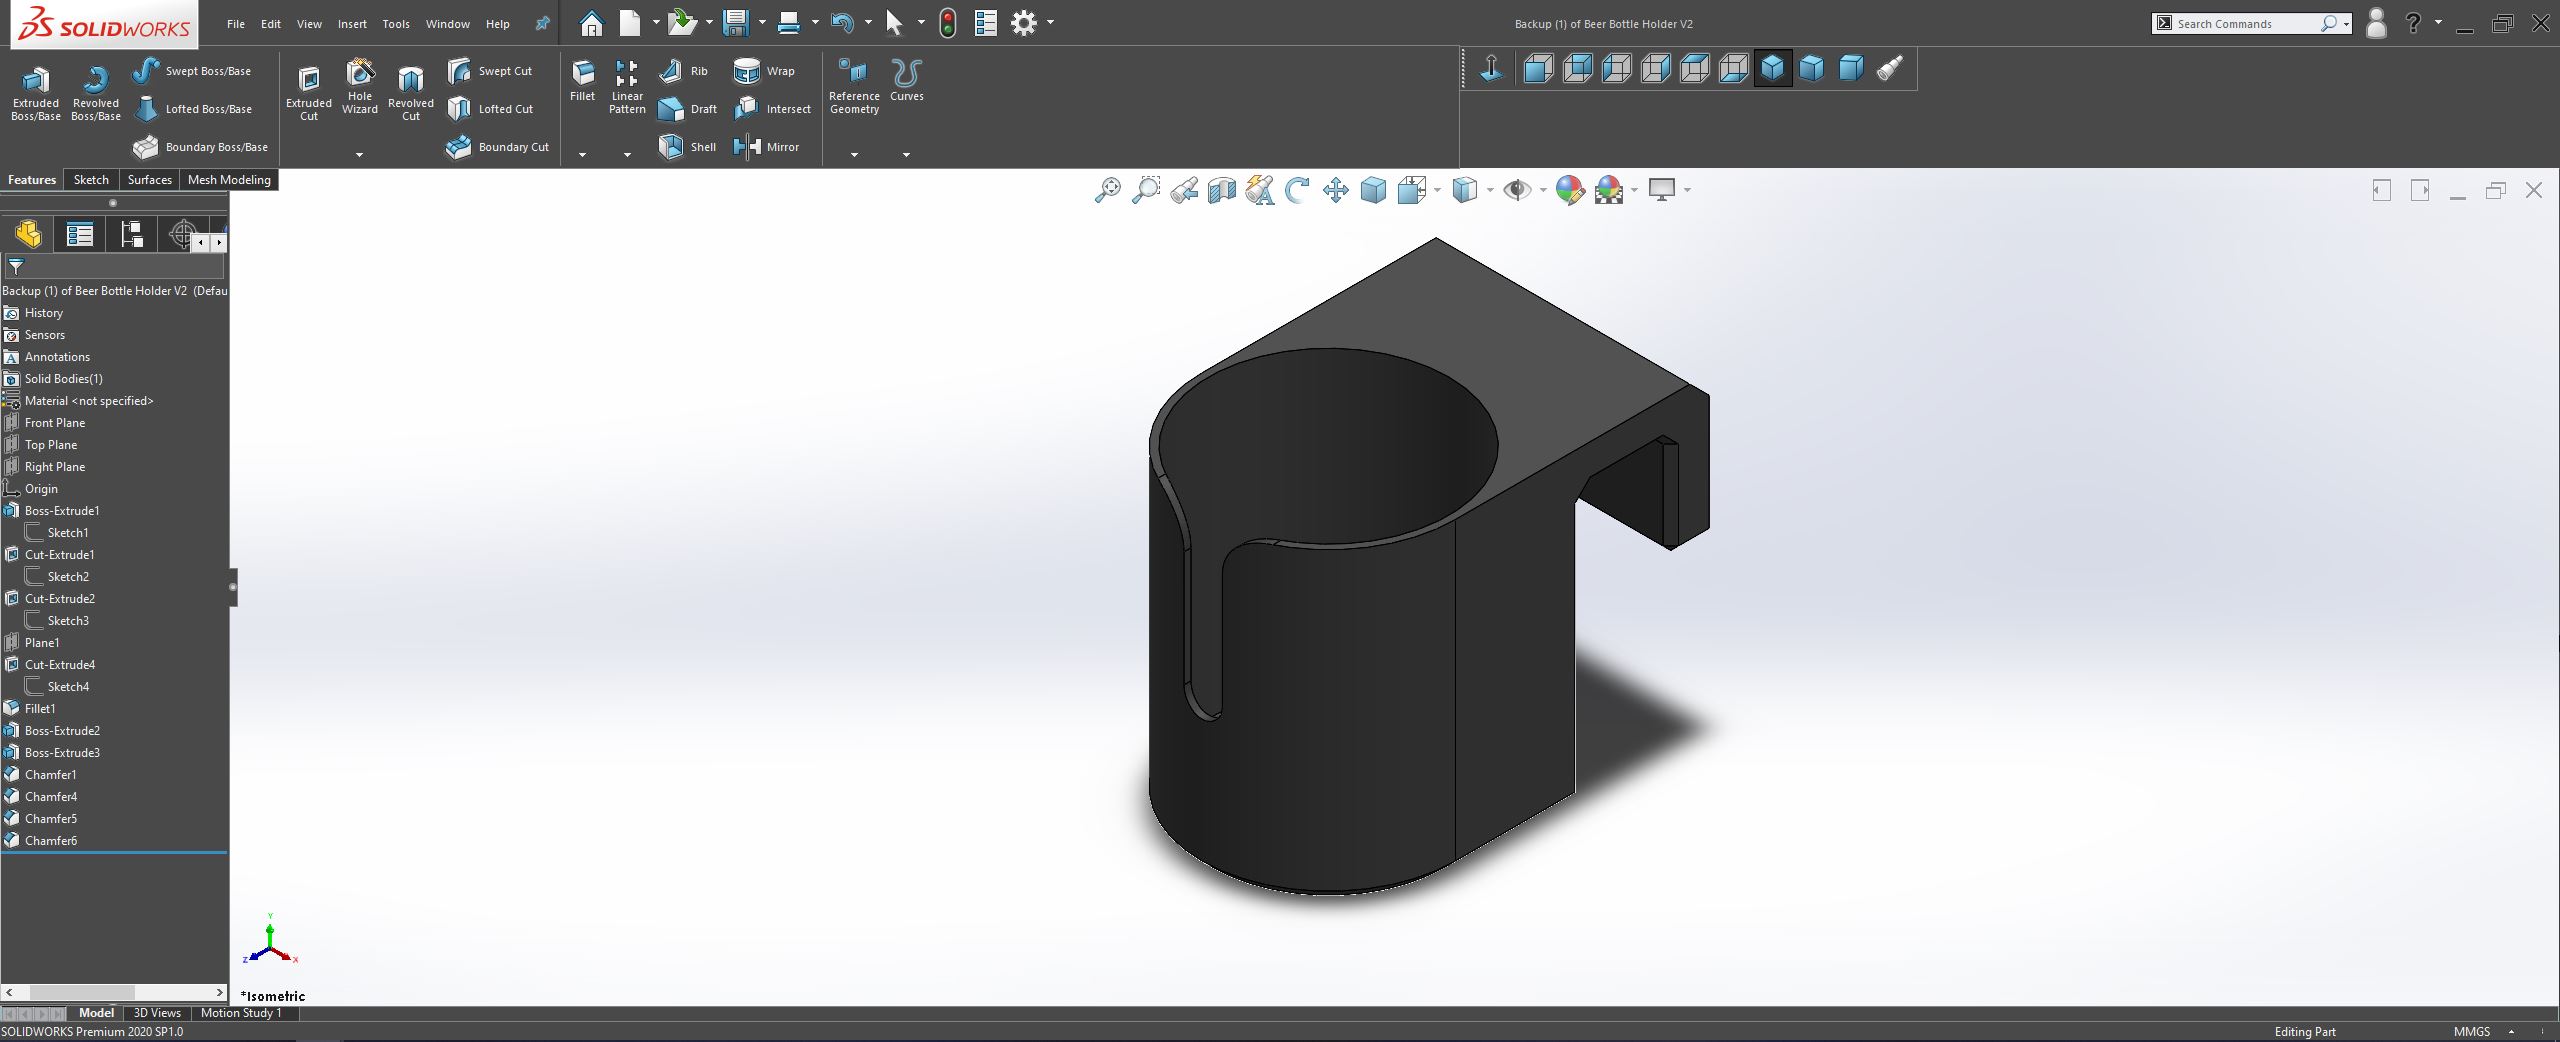2560x1042 pixels.
Task: Click the Undo button
Action: point(843,23)
